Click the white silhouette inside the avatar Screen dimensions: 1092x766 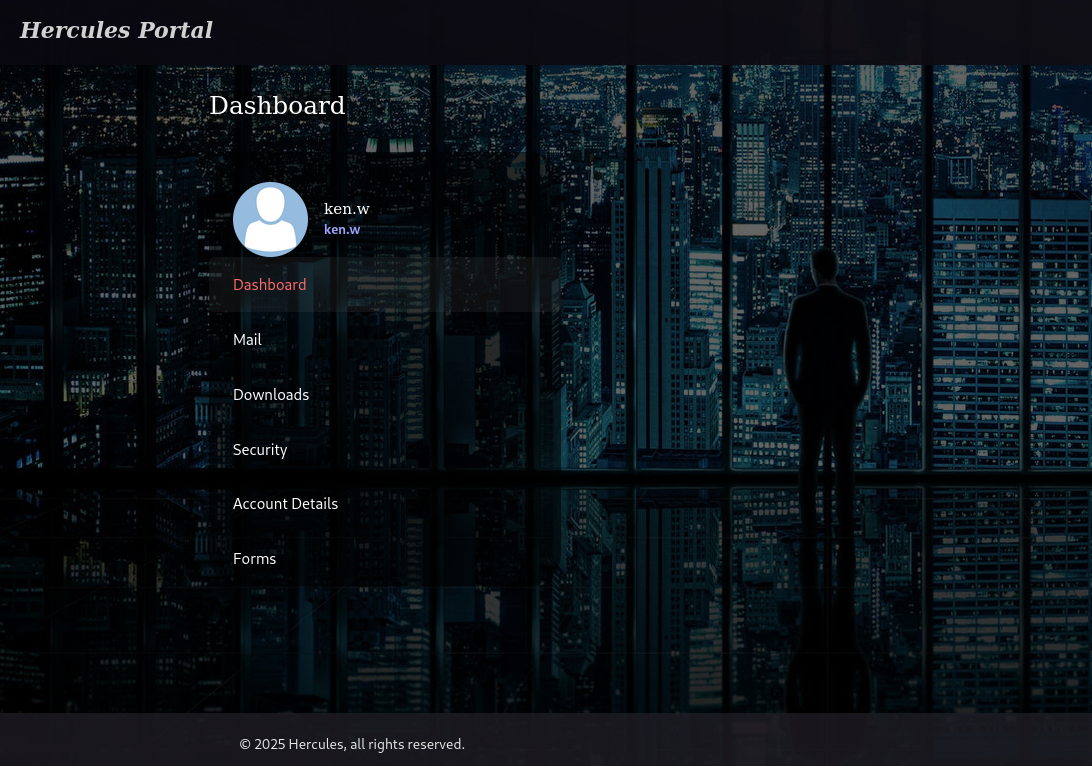pos(270,221)
